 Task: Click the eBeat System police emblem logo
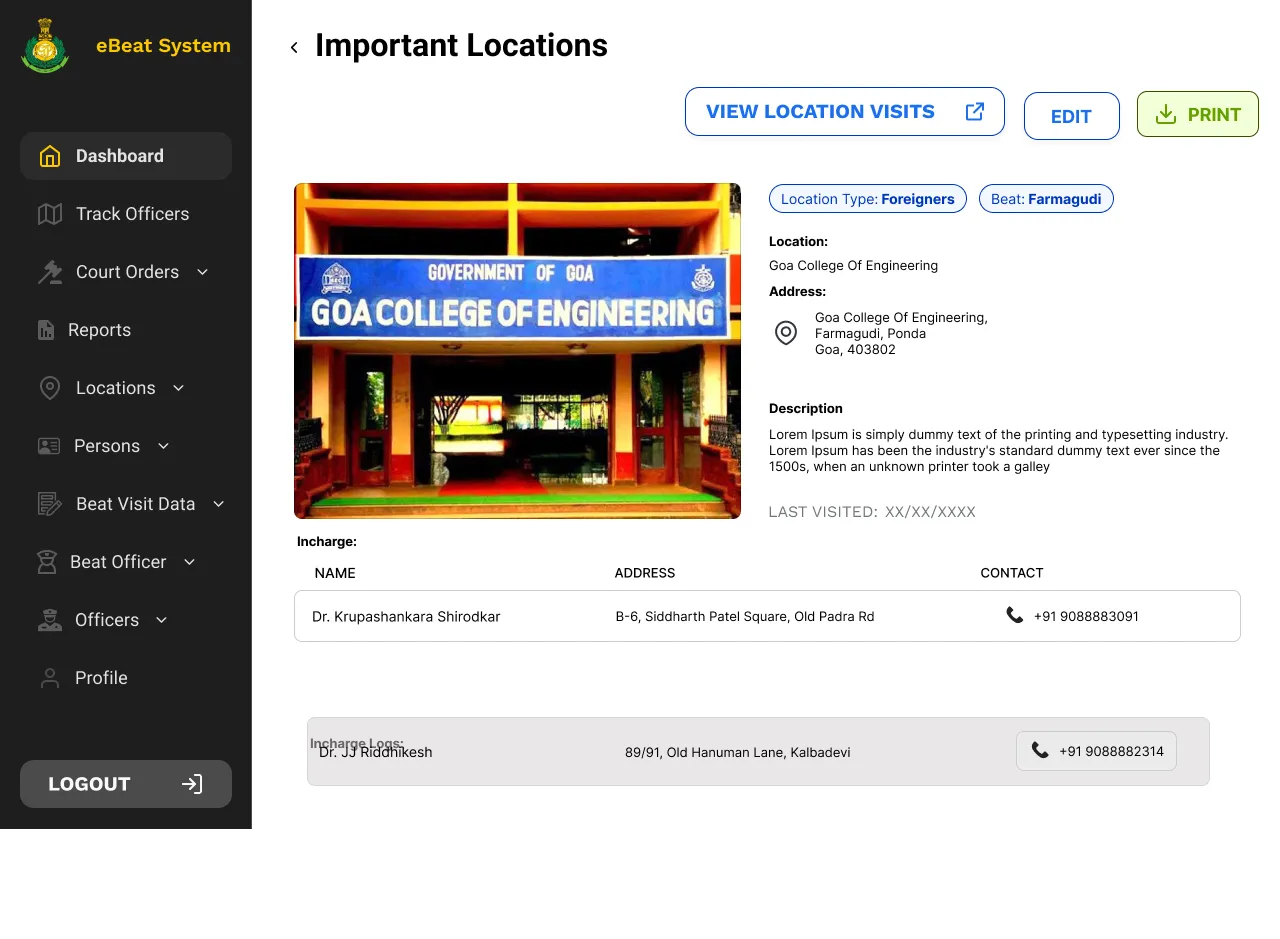(x=45, y=46)
